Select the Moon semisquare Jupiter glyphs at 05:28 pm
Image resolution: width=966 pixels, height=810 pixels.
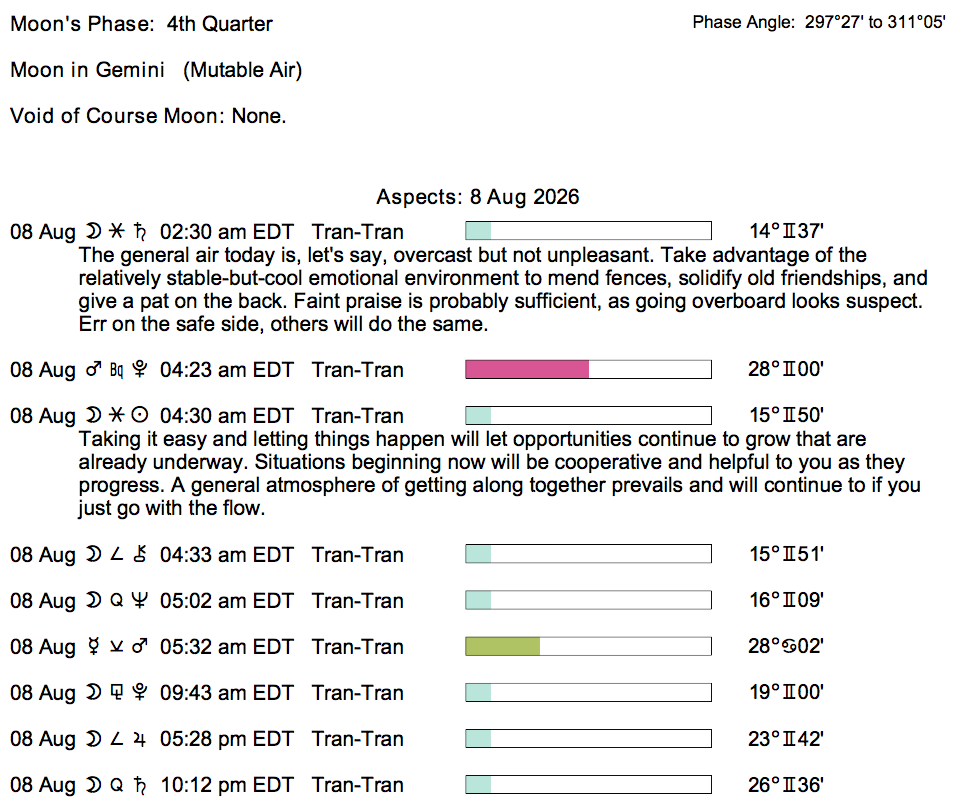(116, 739)
